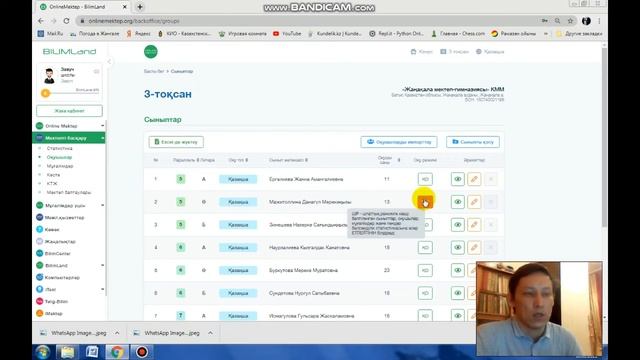The width and height of the screenshot is (640, 360).
Task: Toggle study mode for Наурзалиева's class
Action: point(425,247)
